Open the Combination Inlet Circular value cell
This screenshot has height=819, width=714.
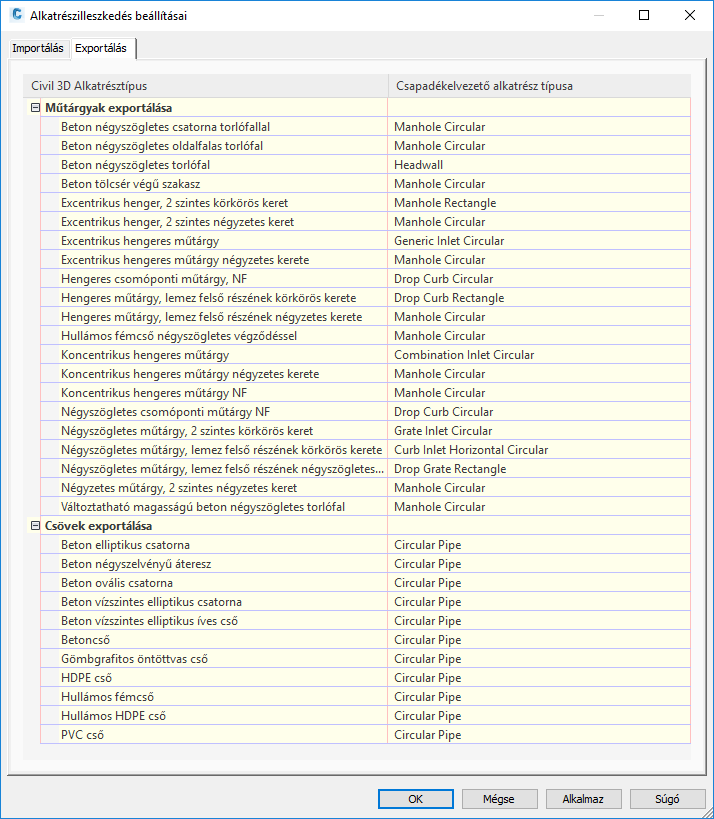(539, 355)
